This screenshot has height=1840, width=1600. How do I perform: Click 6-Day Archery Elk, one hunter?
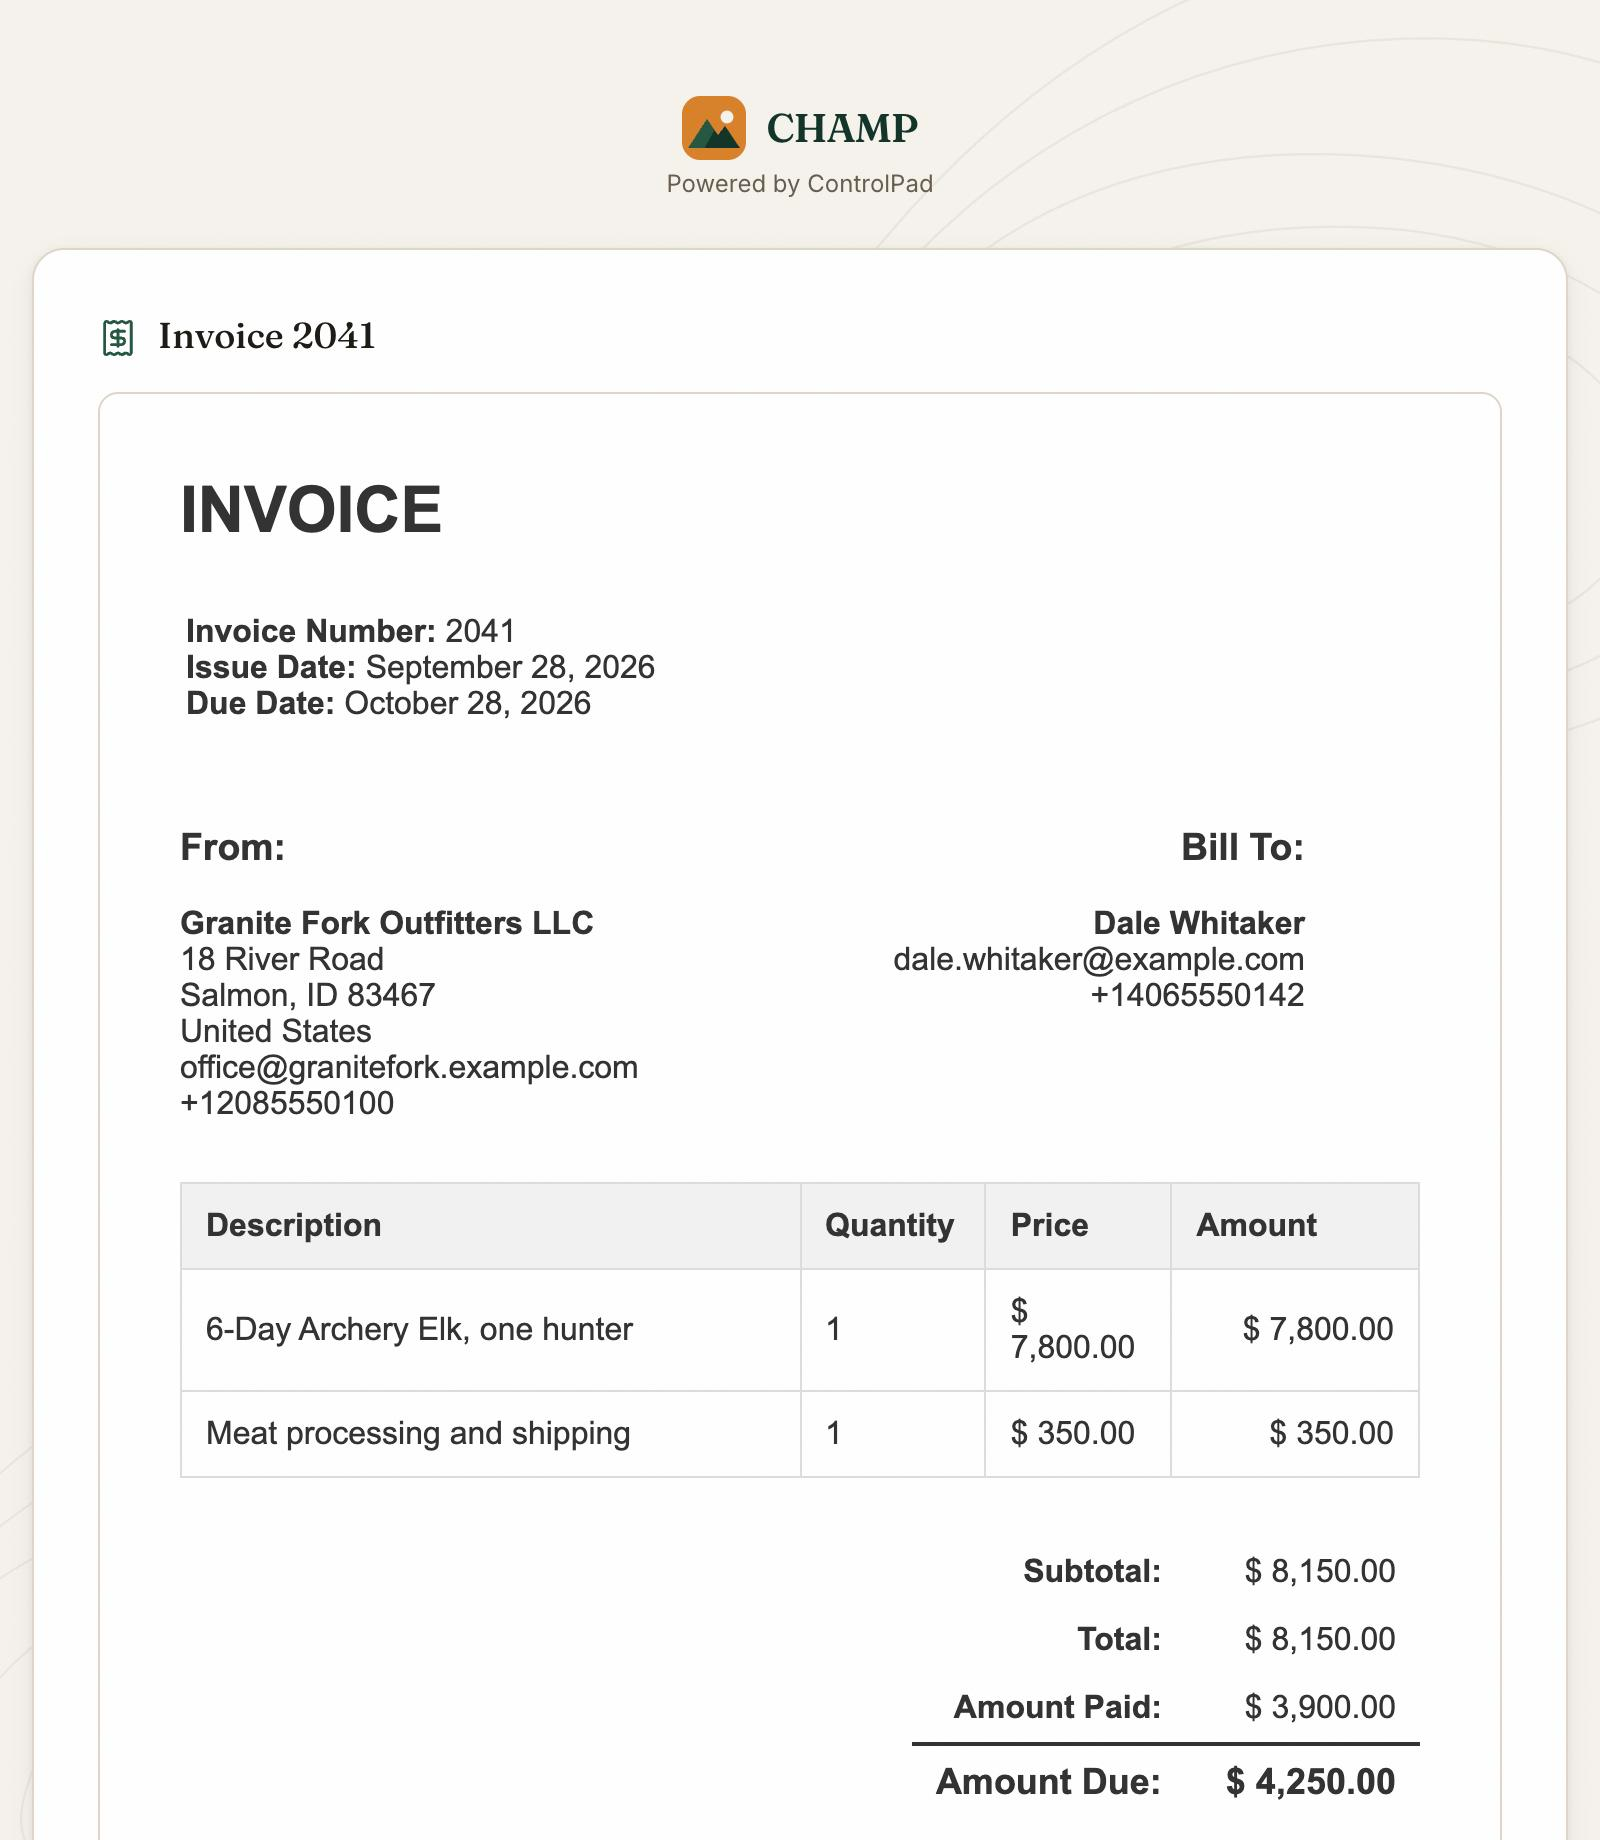click(419, 1329)
